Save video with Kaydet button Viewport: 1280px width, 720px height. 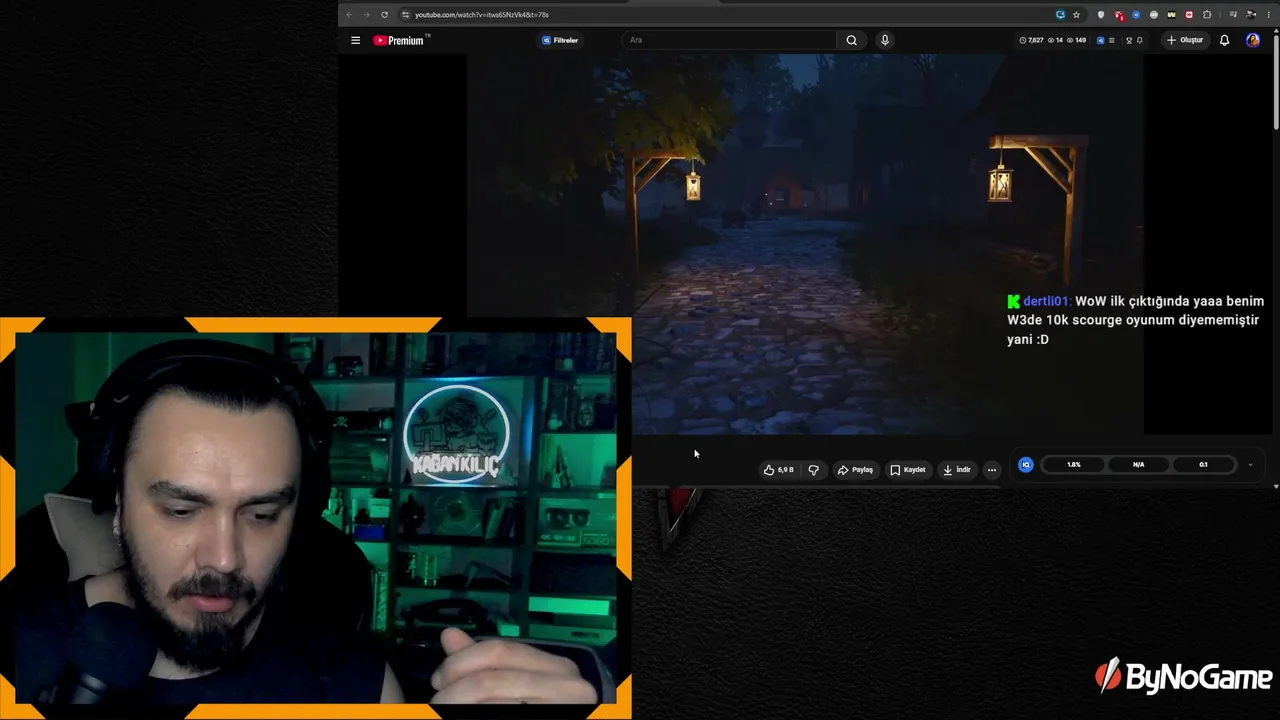(x=908, y=470)
